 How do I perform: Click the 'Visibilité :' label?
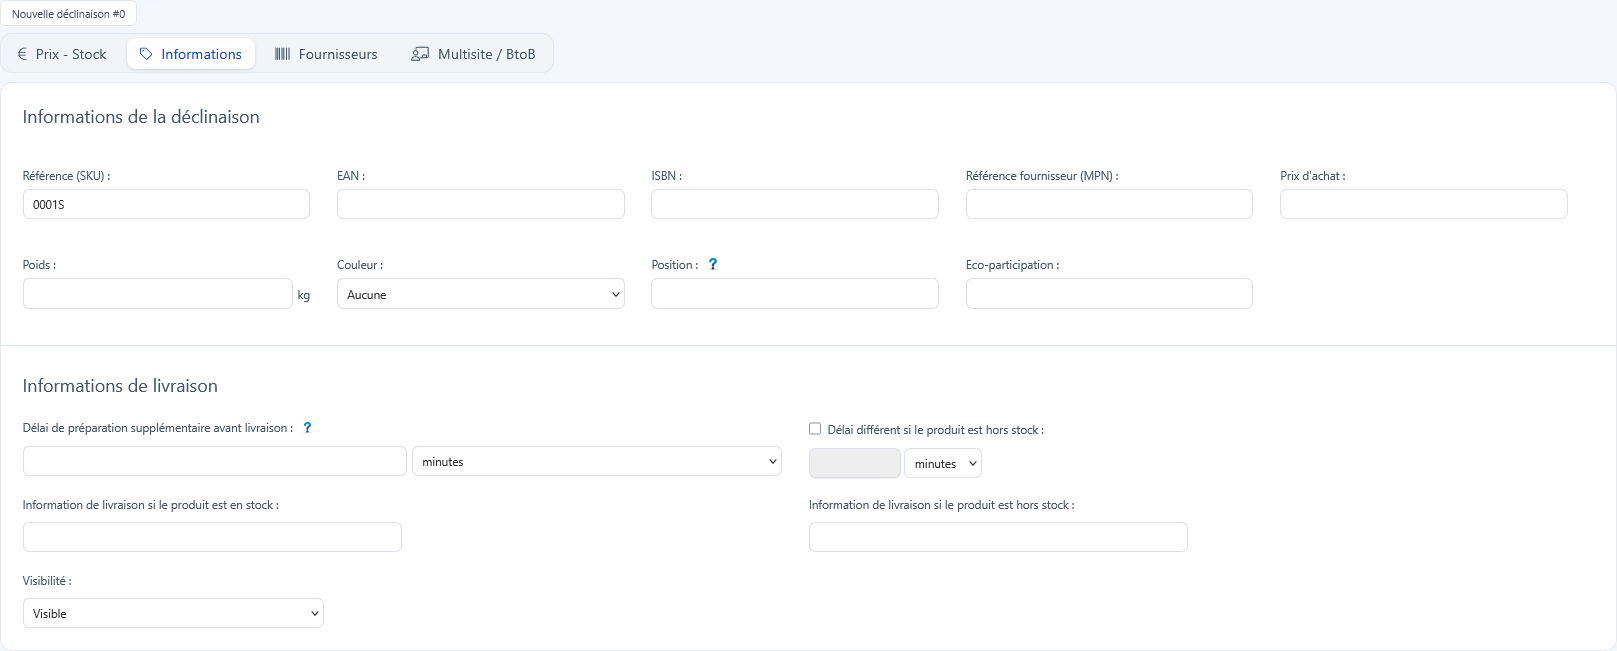[x=47, y=581]
